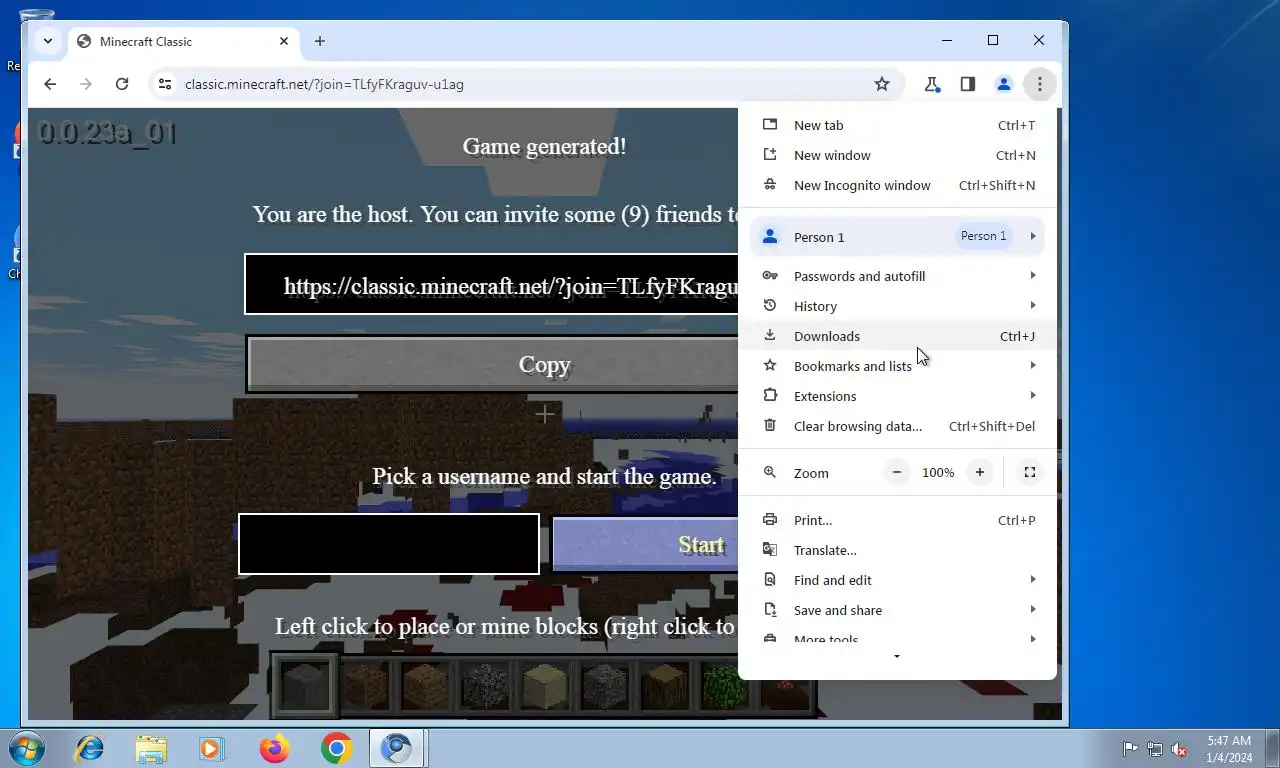Expand Find and edit submenu
Image resolution: width=1280 pixels, height=768 pixels.
pos(897,580)
